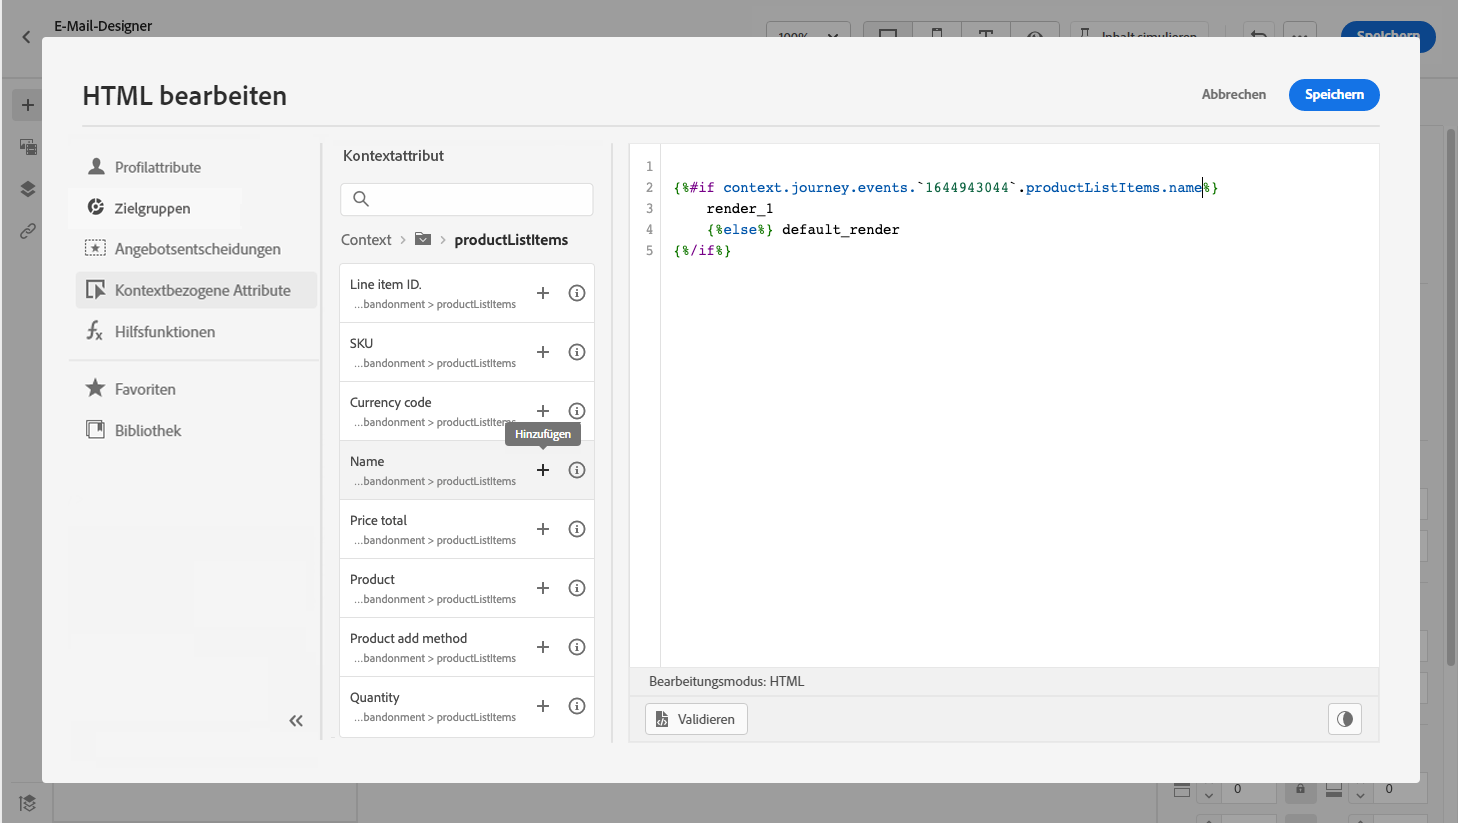1458x823 pixels.
Task: Add the Price total attribute
Action: pos(543,529)
